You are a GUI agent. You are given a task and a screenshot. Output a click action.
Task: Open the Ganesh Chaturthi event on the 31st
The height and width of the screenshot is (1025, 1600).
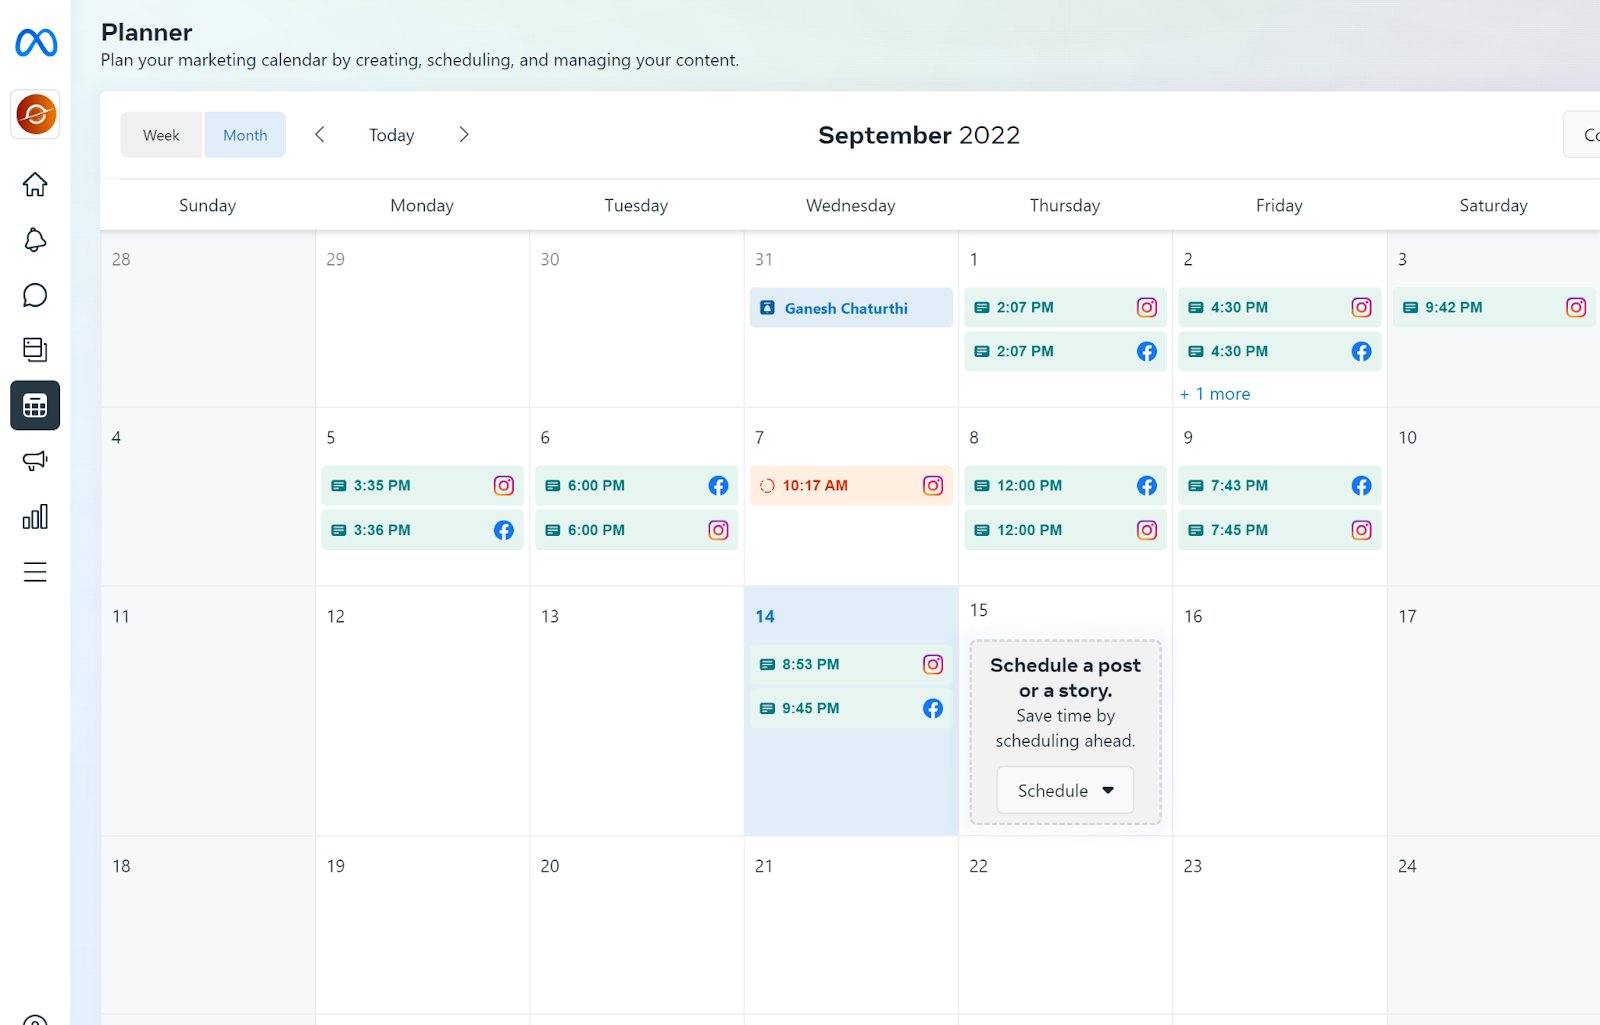851,308
